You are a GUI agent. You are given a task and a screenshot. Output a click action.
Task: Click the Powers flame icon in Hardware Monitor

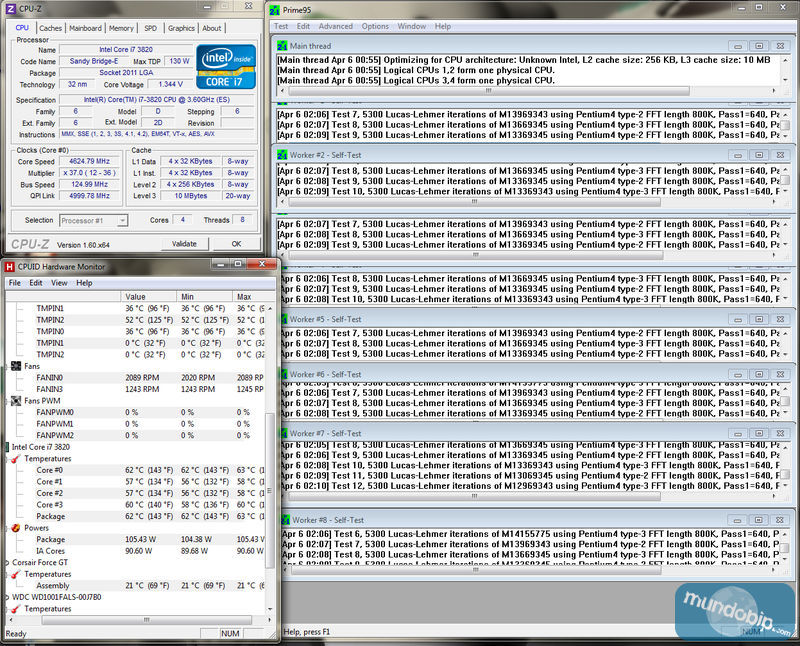[16, 528]
